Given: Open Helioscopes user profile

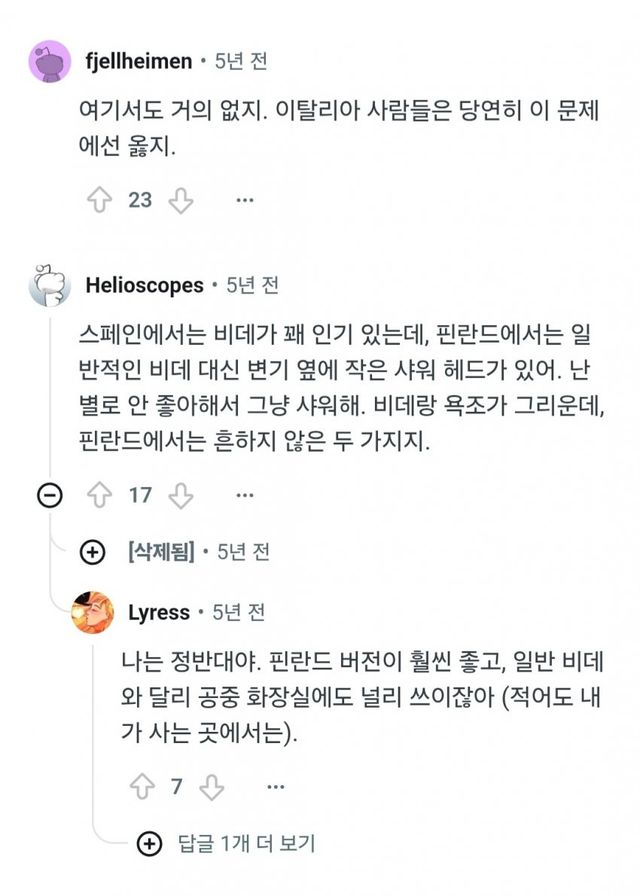Looking at the screenshot, I should (144, 285).
